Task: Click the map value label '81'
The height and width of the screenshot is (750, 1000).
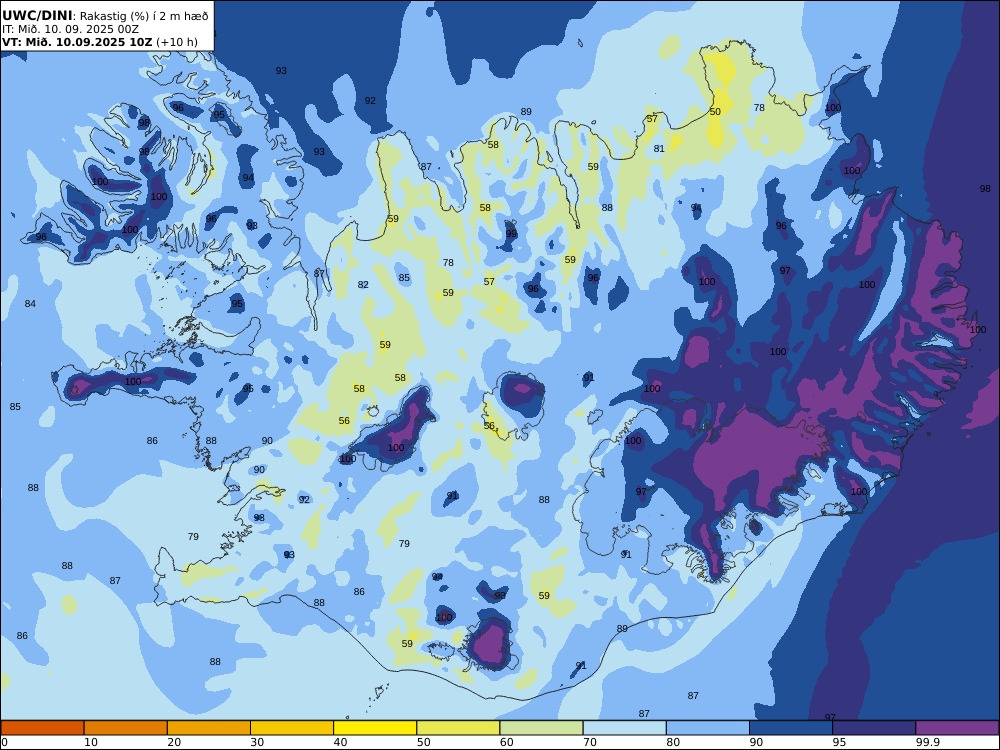Action: 659,149
